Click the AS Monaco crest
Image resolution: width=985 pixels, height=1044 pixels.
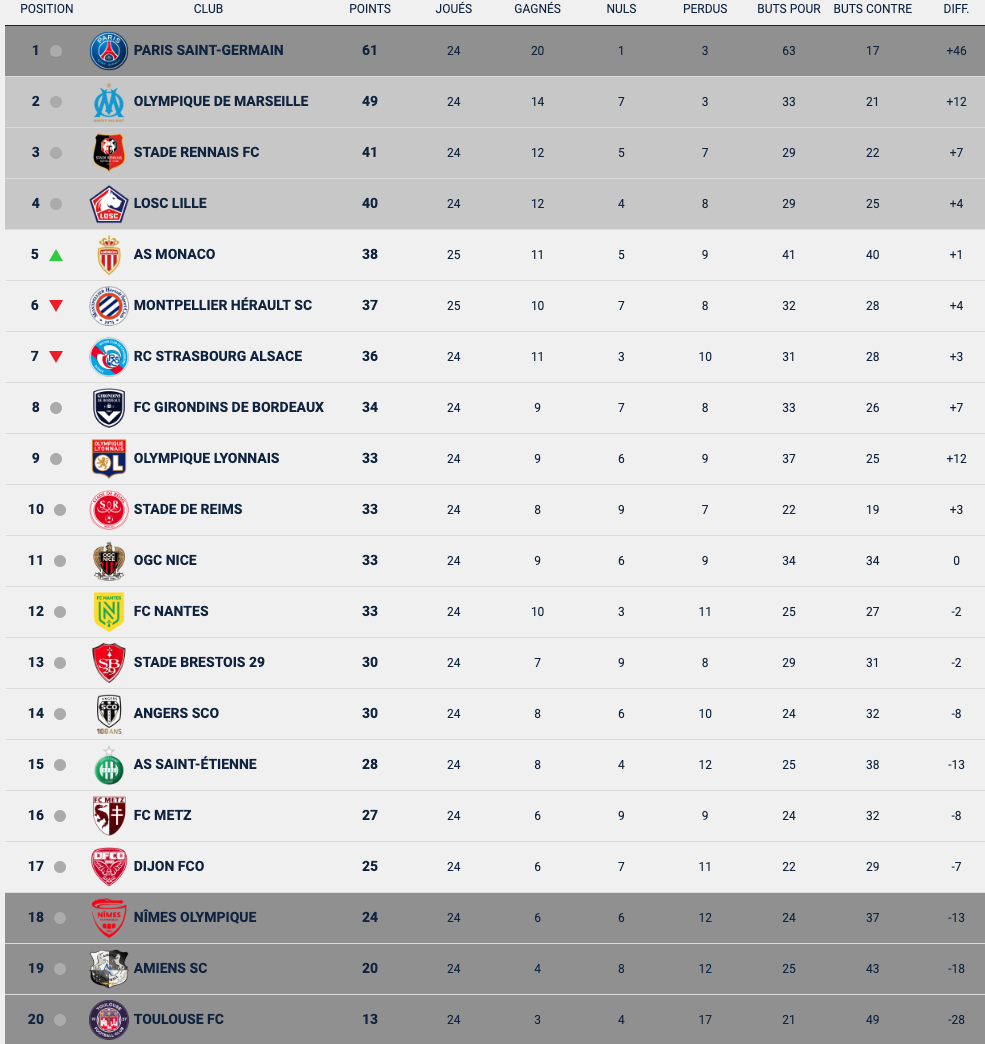pos(109,255)
